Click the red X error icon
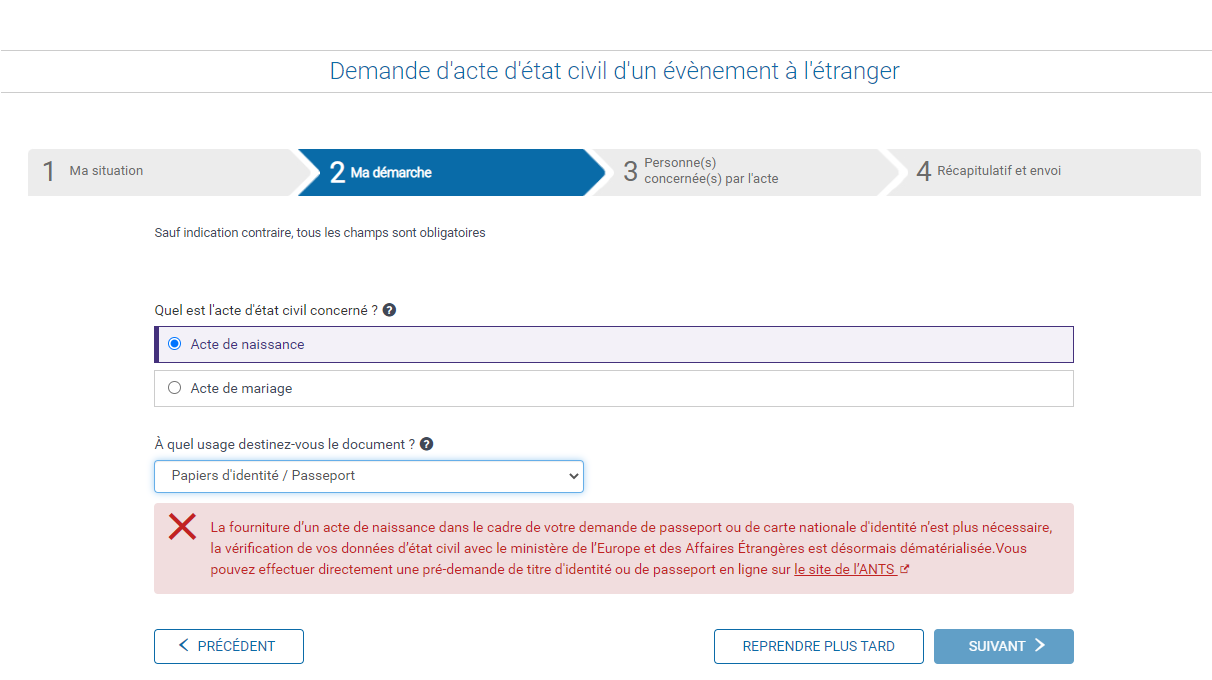The width and height of the screenshot is (1212, 680). click(x=182, y=527)
